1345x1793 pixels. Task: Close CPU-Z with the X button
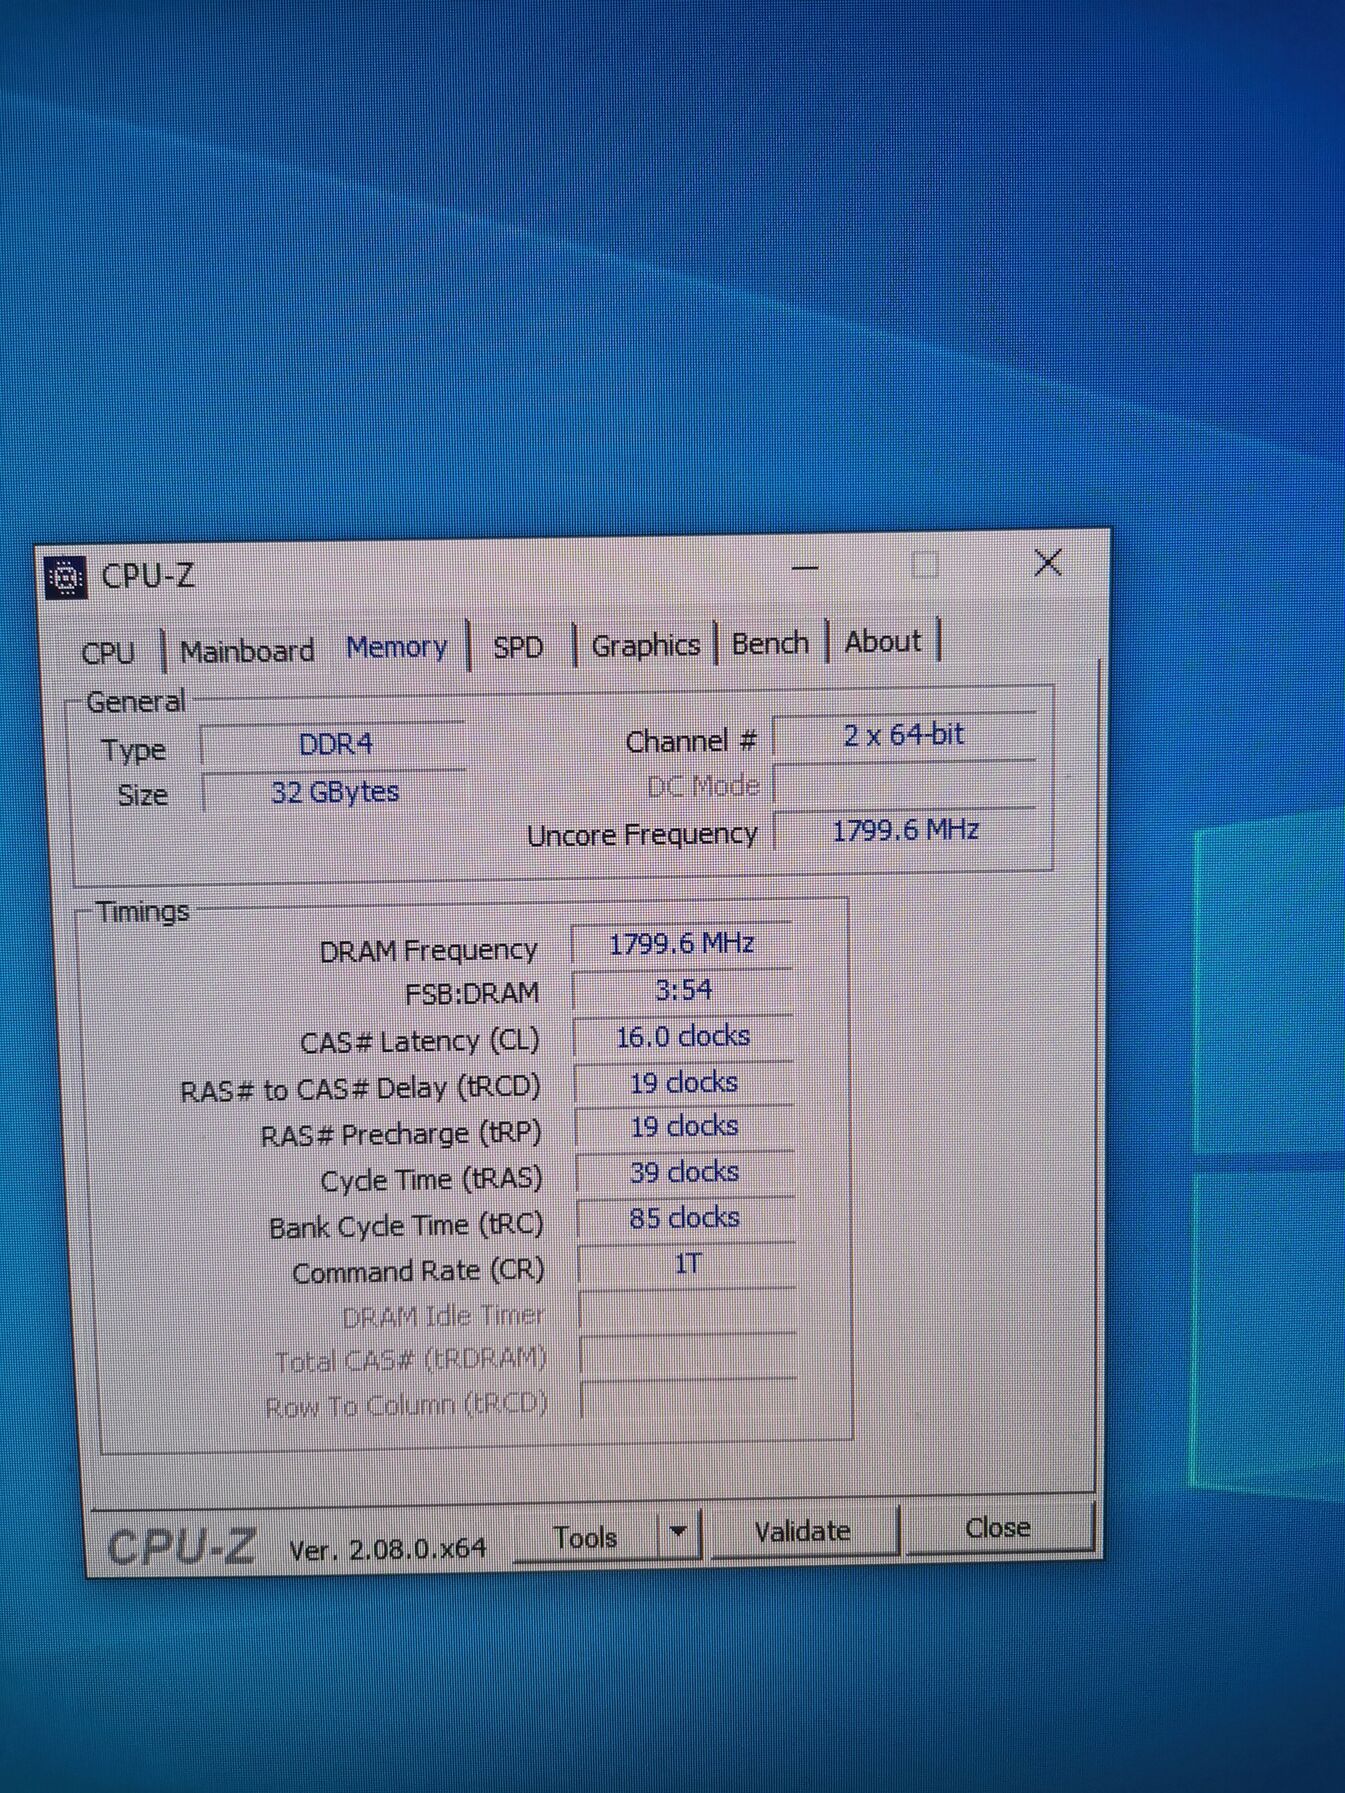tap(1048, 563)
